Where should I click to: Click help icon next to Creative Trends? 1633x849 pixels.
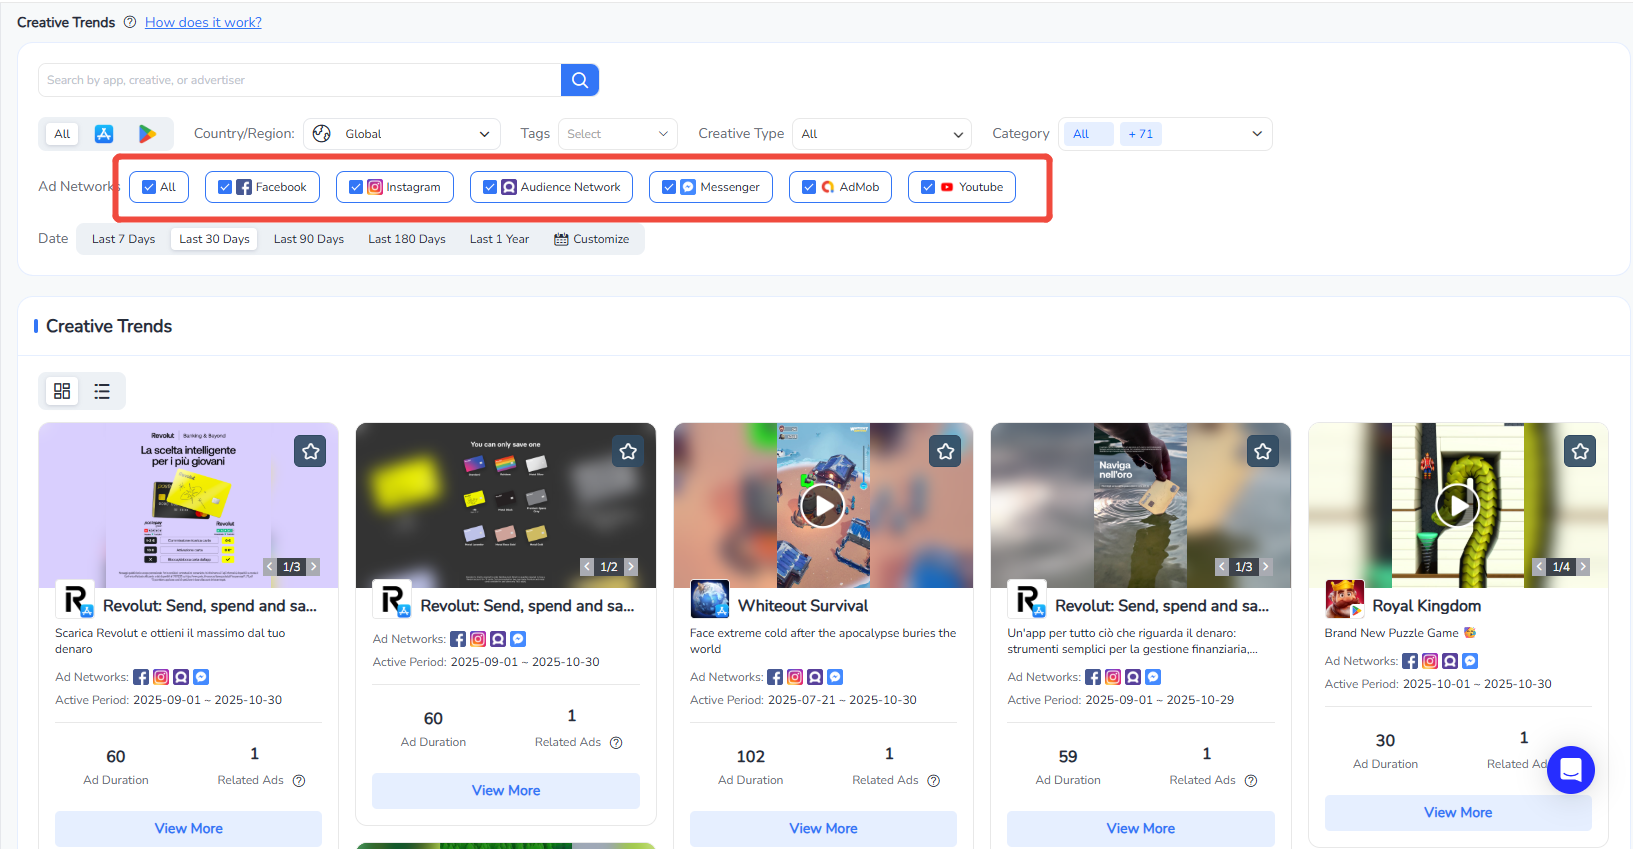pyautogui.click(x=130, y=22)
